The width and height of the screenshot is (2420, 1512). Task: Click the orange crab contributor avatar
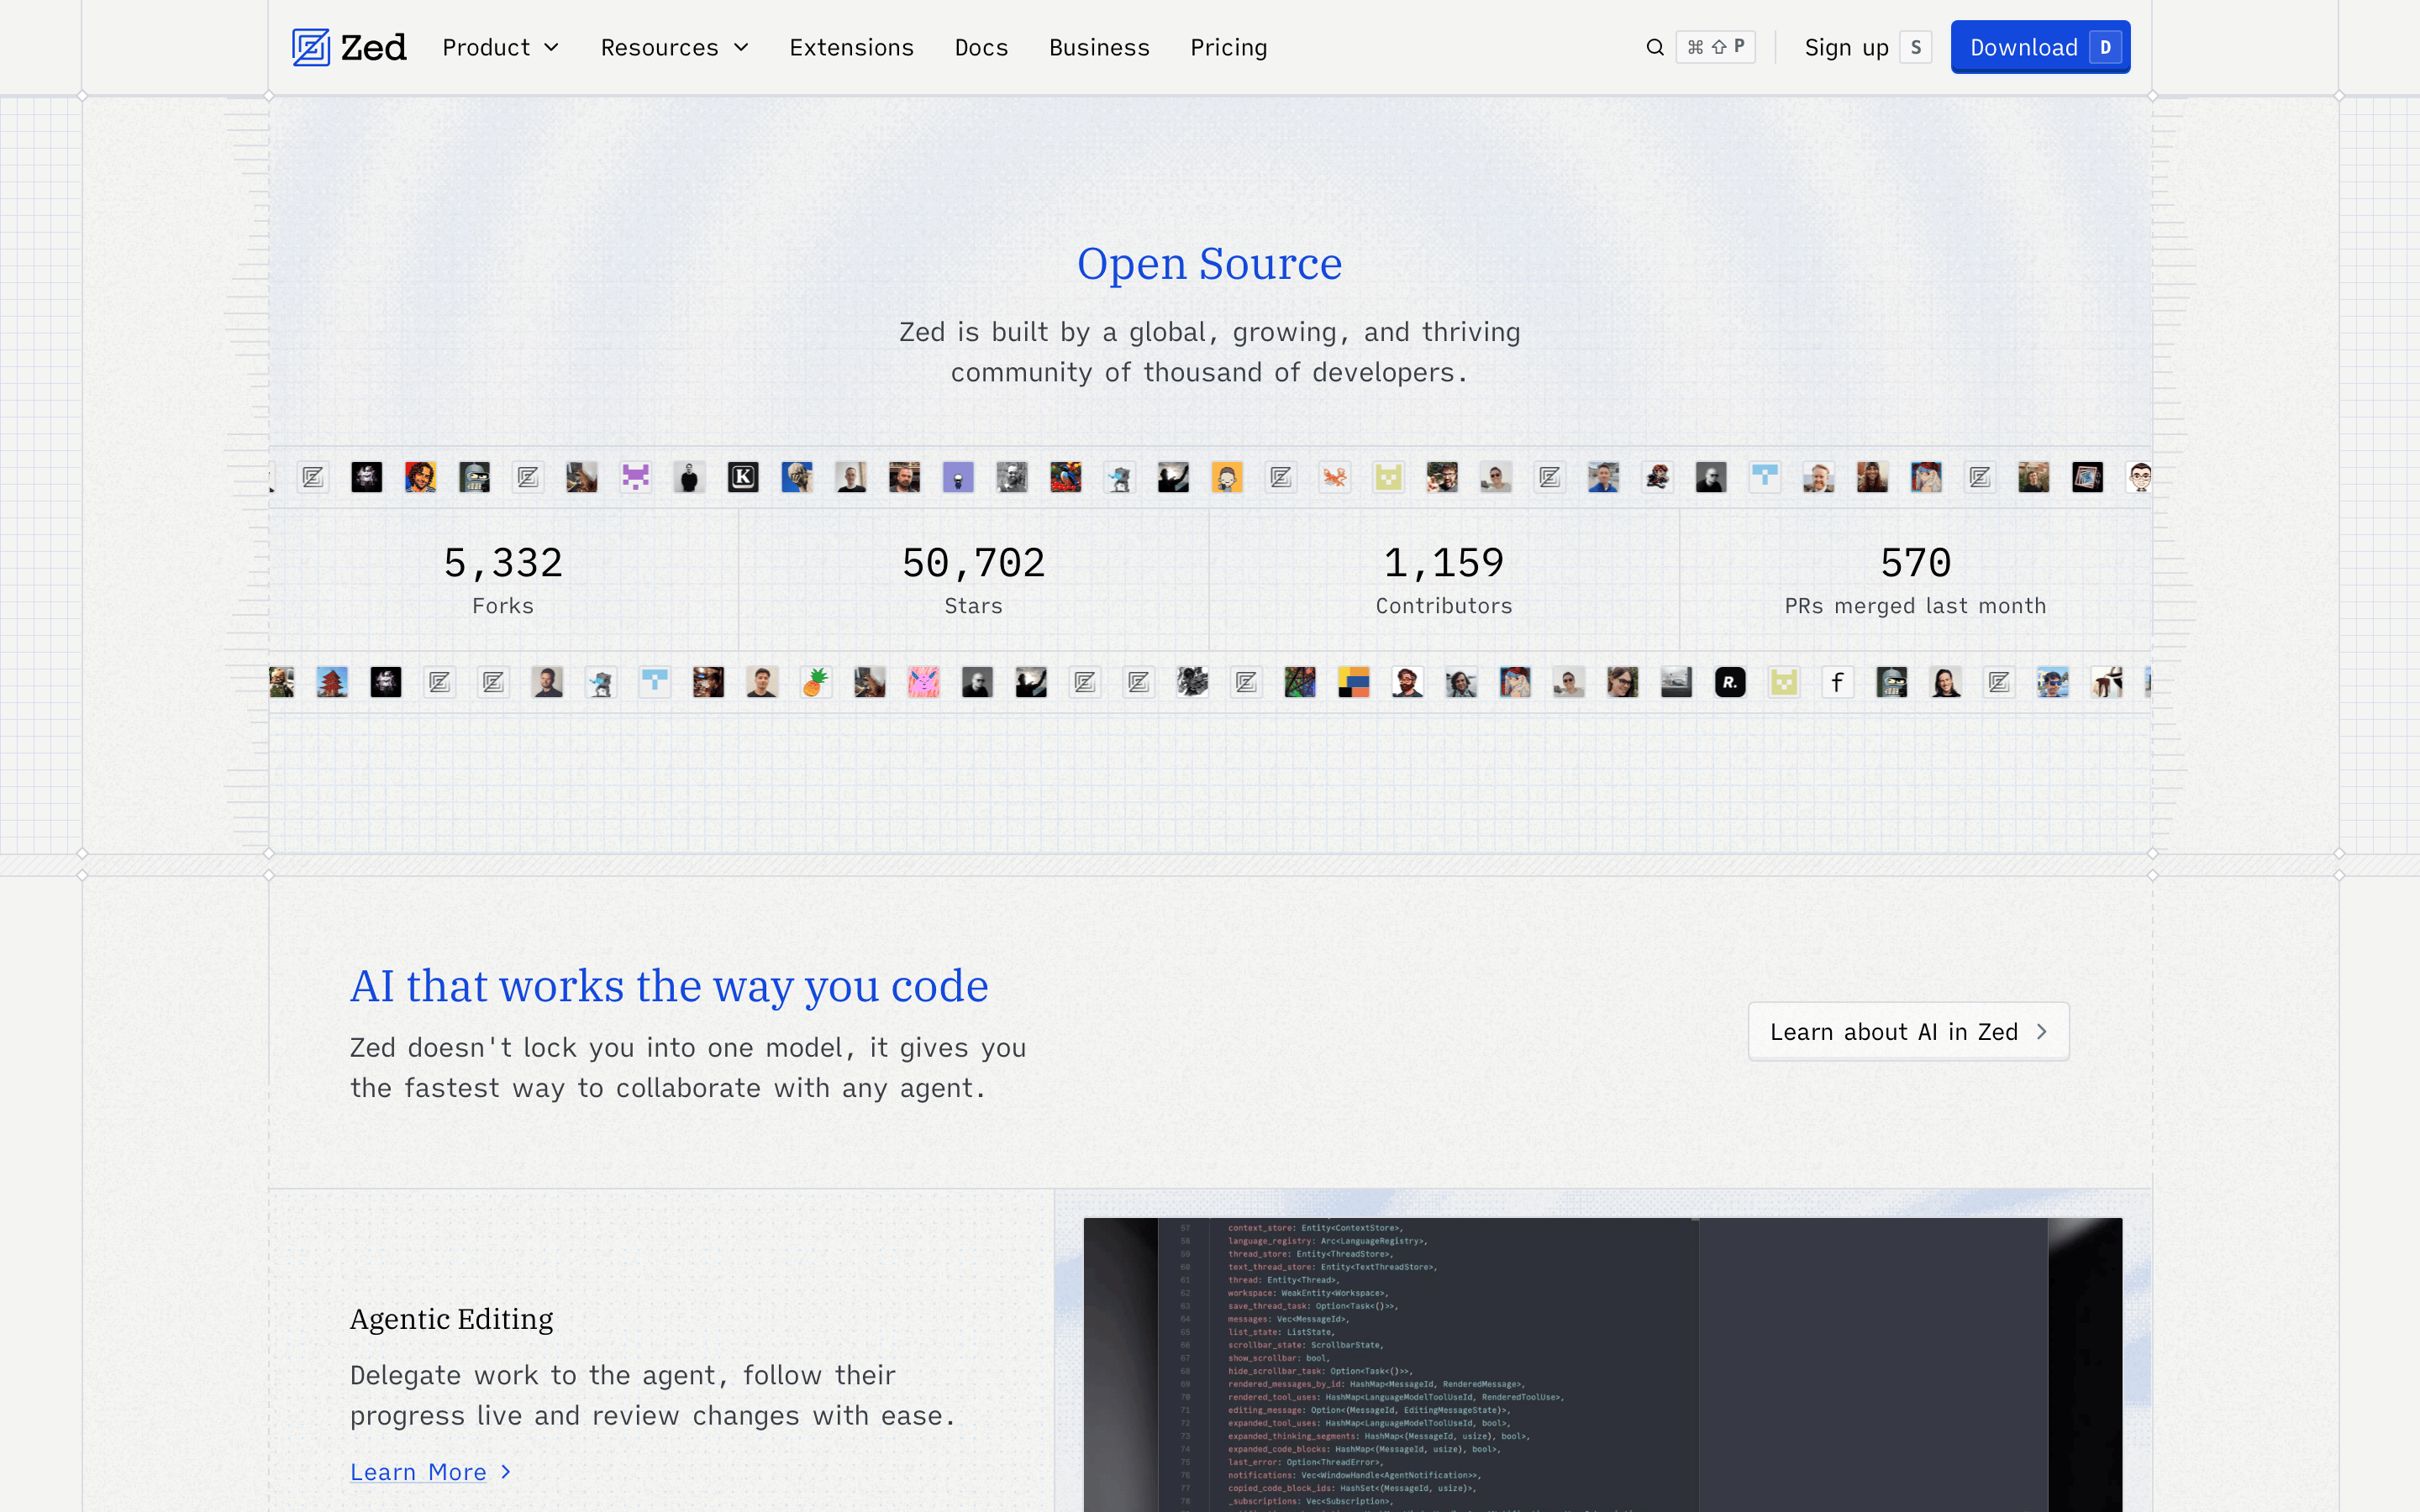(x=1334, y=477)
